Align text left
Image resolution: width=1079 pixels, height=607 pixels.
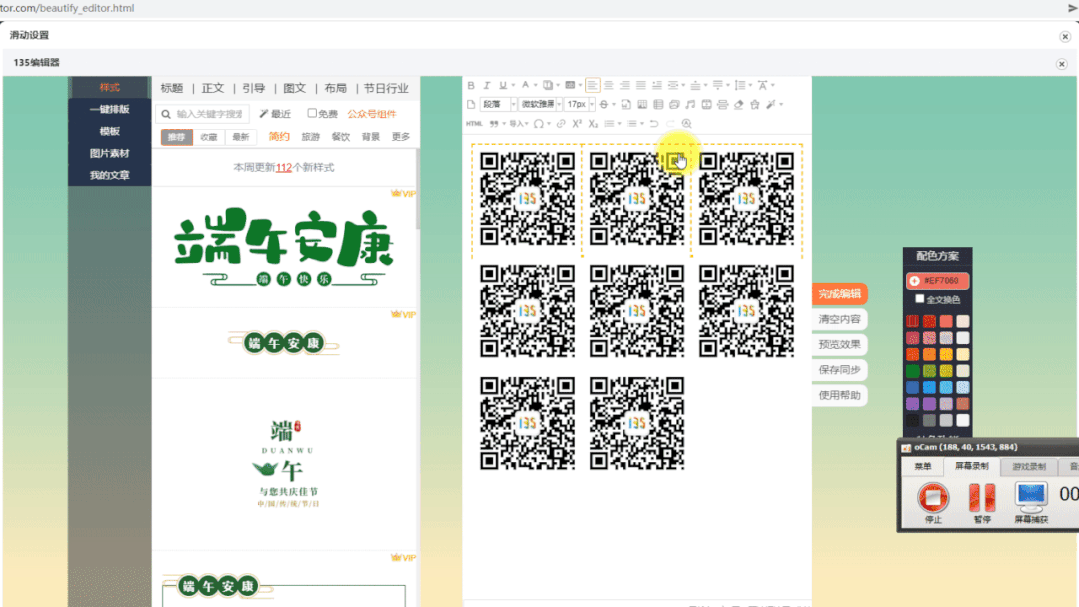(x=592, y=85)
